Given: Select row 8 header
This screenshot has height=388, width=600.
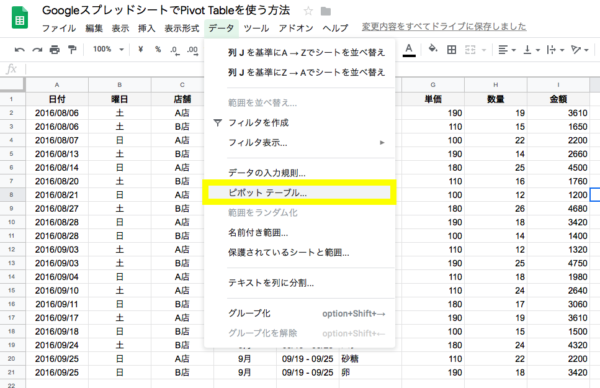Looking at the screenshot, I should tap(12, 195).
